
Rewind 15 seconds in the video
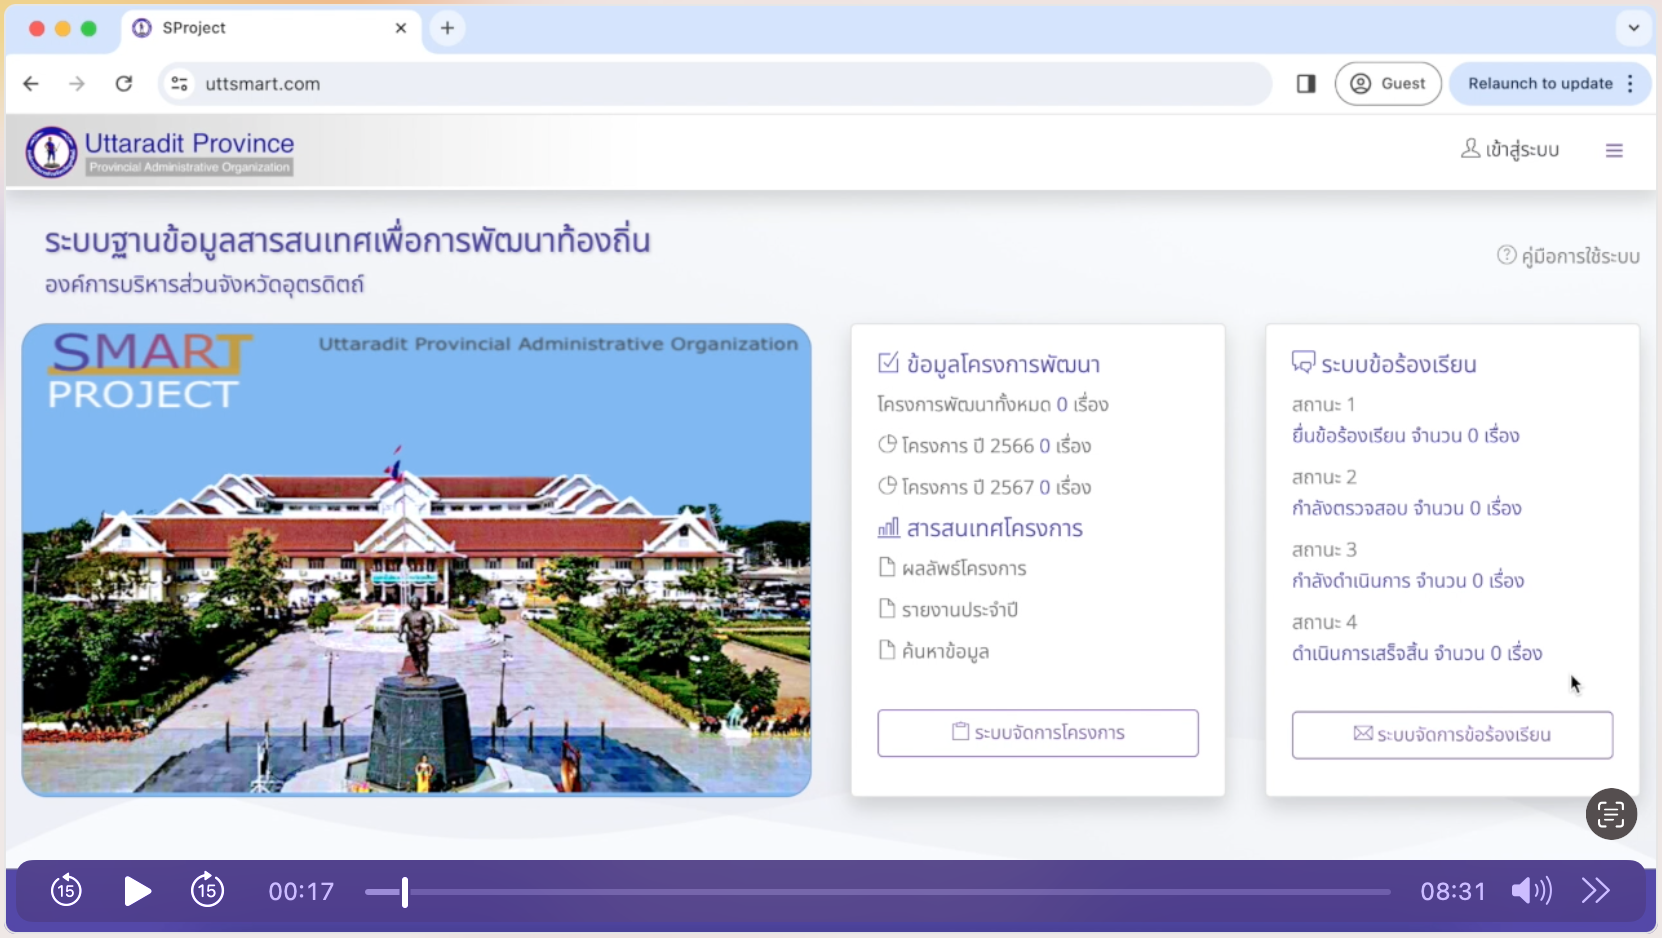tap(66, 890)
